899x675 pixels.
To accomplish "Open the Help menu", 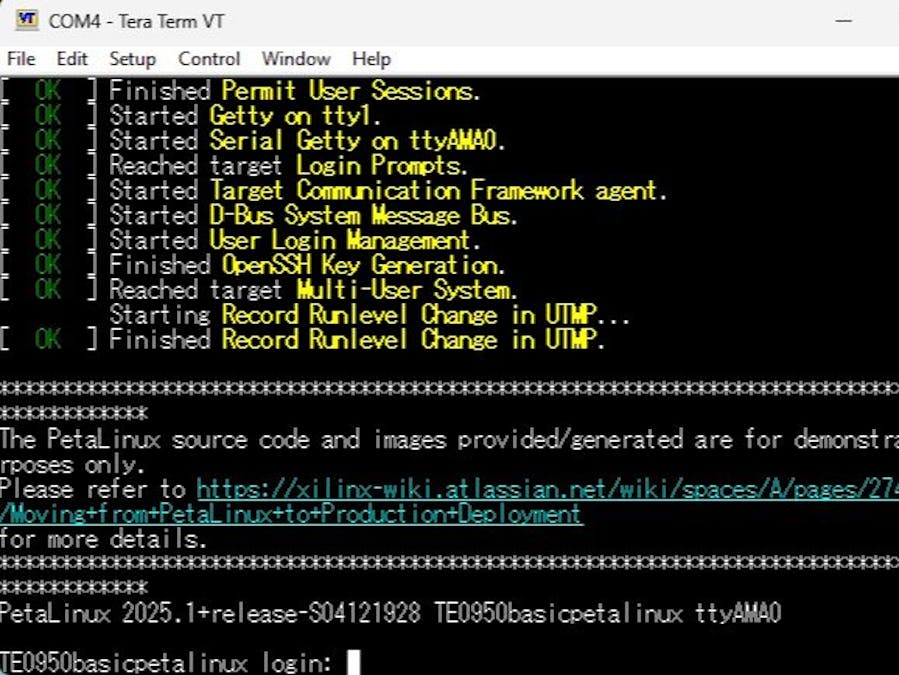I will coord(371,59).
